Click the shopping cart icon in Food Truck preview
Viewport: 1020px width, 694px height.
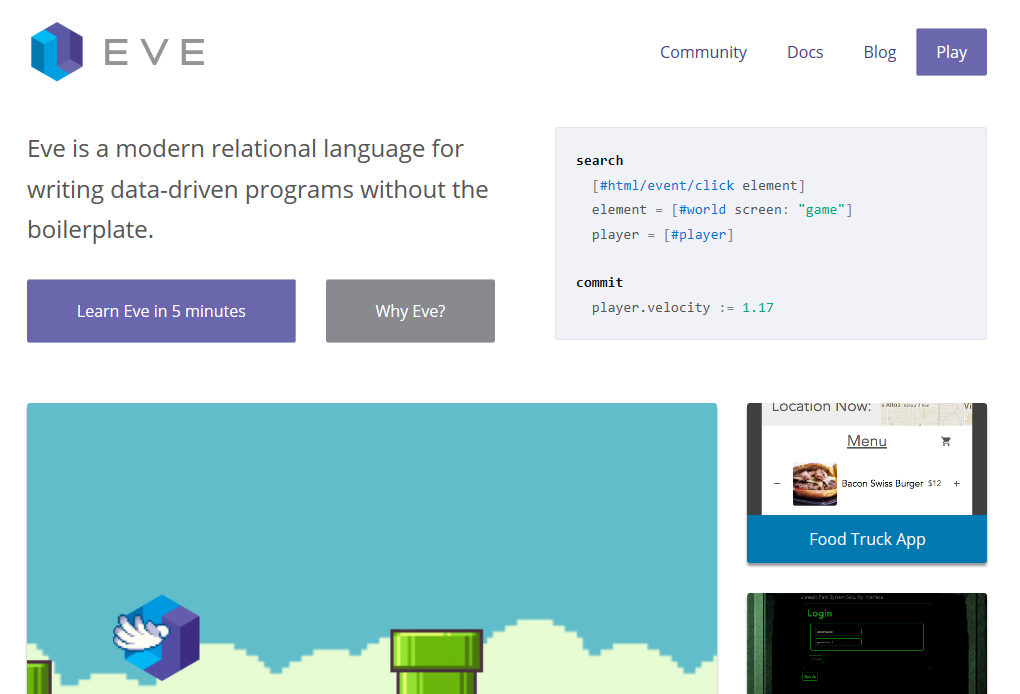945,441
